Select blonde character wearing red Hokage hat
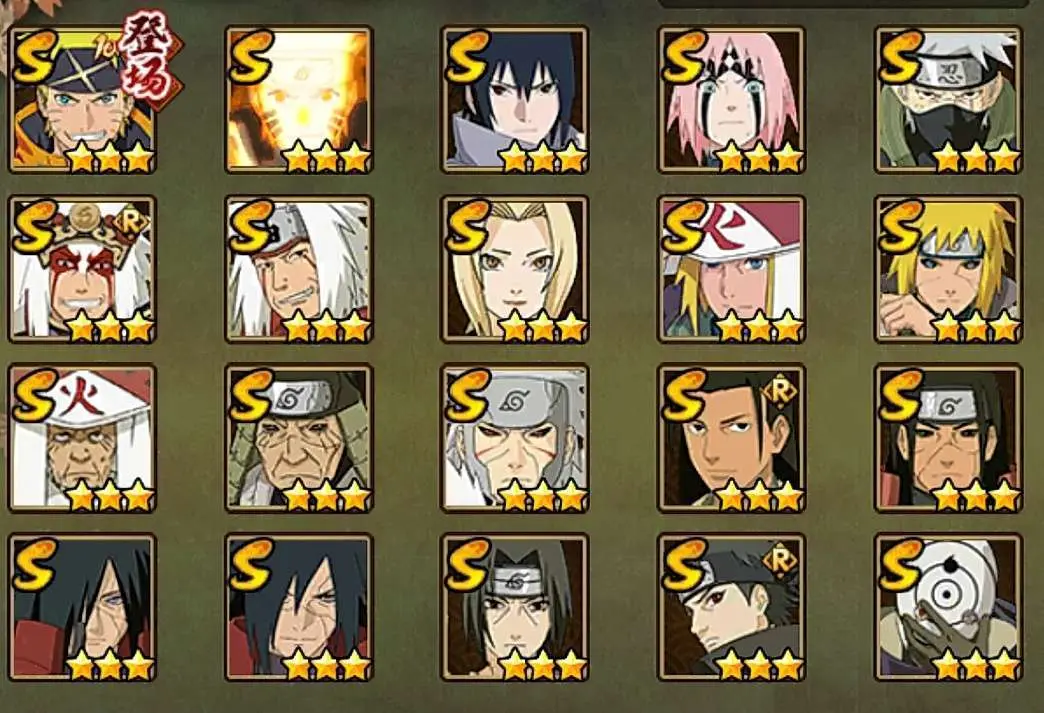The image size is (1044, 713). tap(731, 269)
